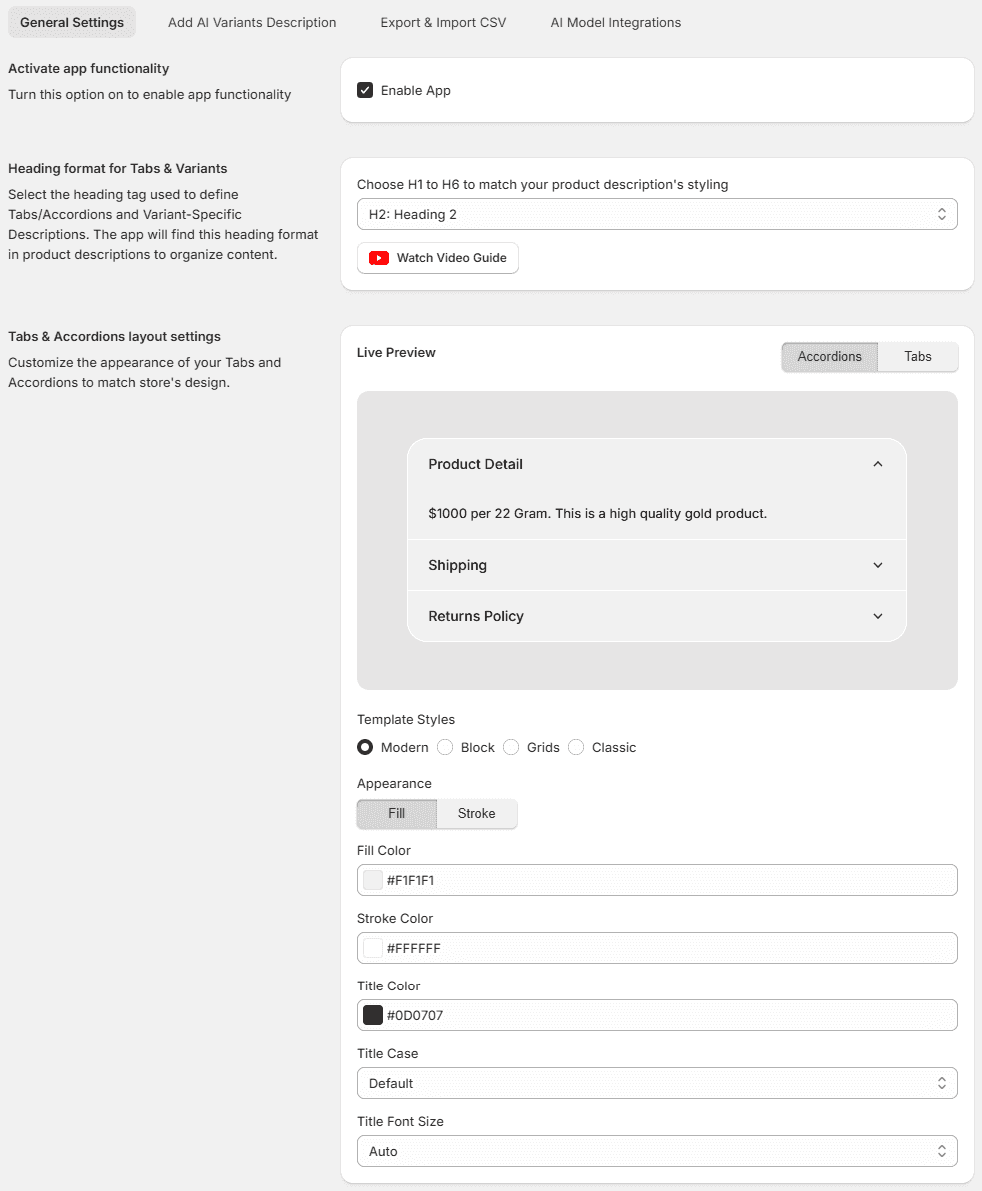Image resolution: width=982 pixels, height=1191 pixels.
Task: Toggle the Enable App checkbox
Action: click(365, 90)
